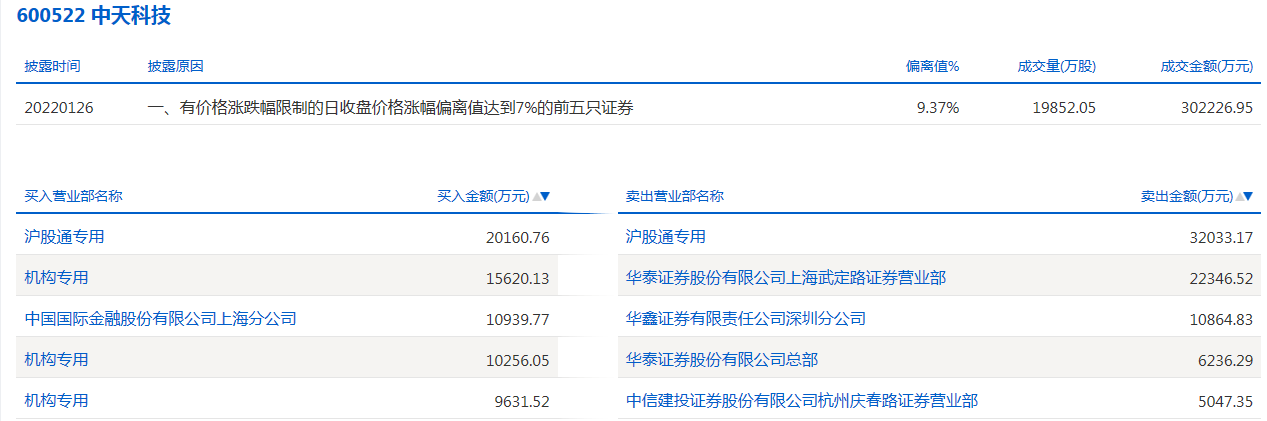
Task: Select the disclosure reason text row
Action: [390, 107]
